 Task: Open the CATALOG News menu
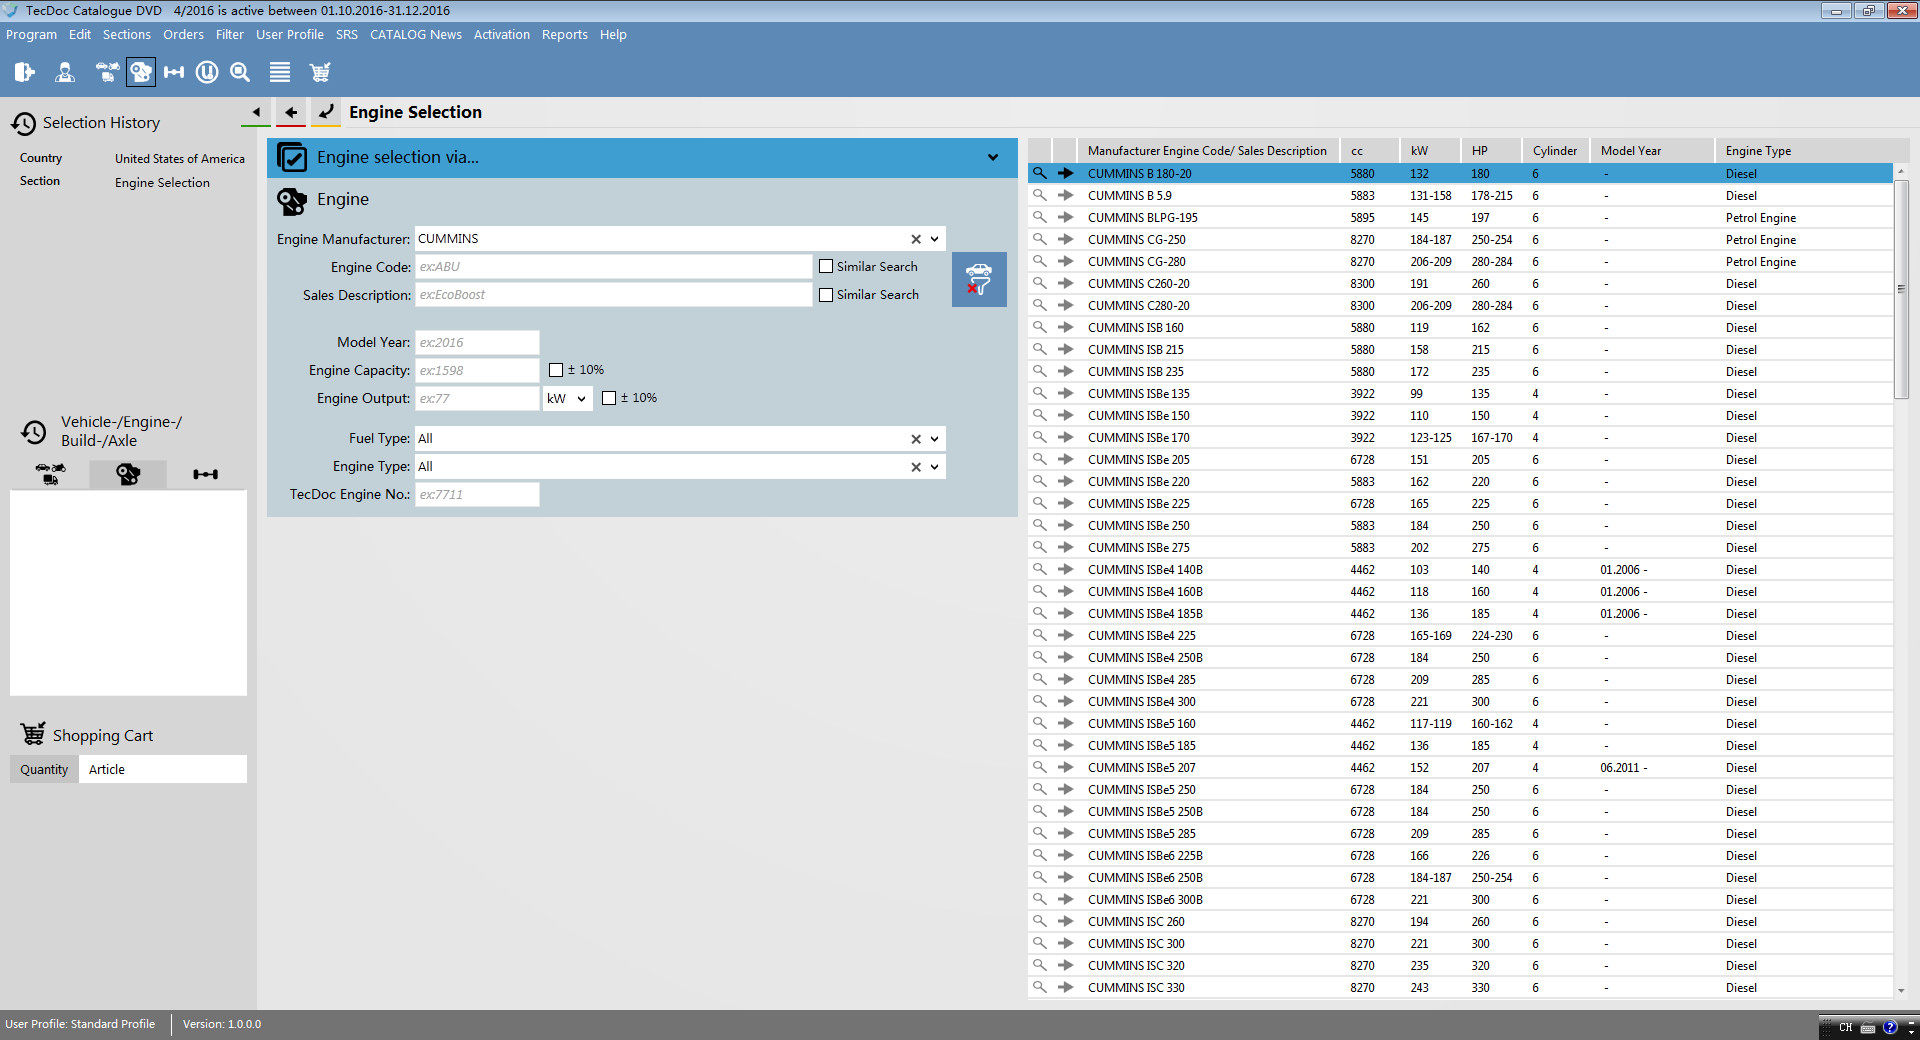tap(416, 34)
